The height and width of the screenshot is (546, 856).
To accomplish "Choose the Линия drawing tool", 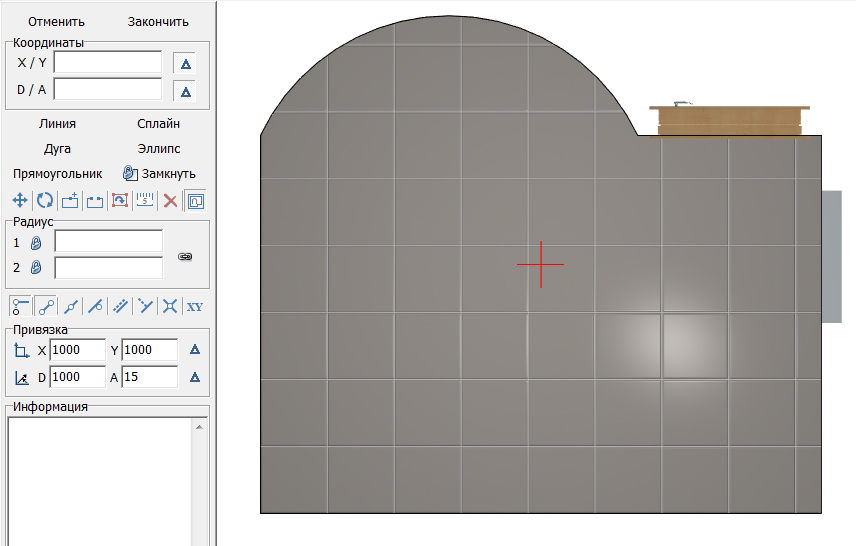I will pos(58,124).
